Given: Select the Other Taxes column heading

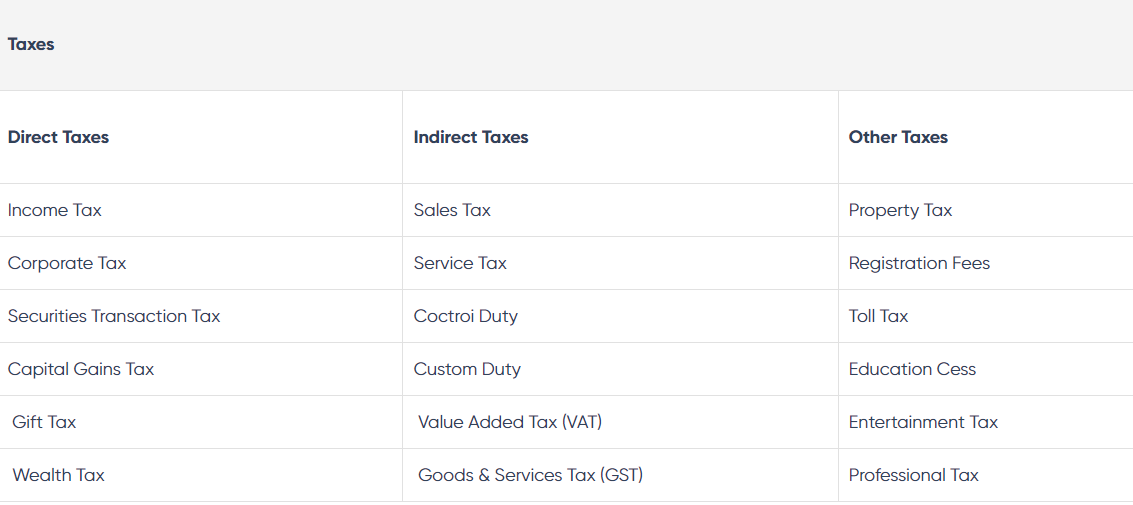Looking at the screenshot, I should [x=898, y=137].
